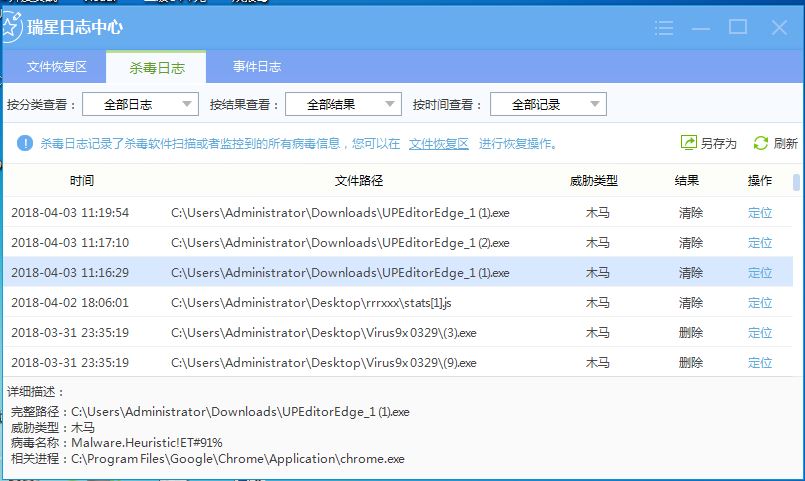This screenshot has width=805, height=481.
Task: Sort by the 时间 column header
Action: [x=82, y=181]
